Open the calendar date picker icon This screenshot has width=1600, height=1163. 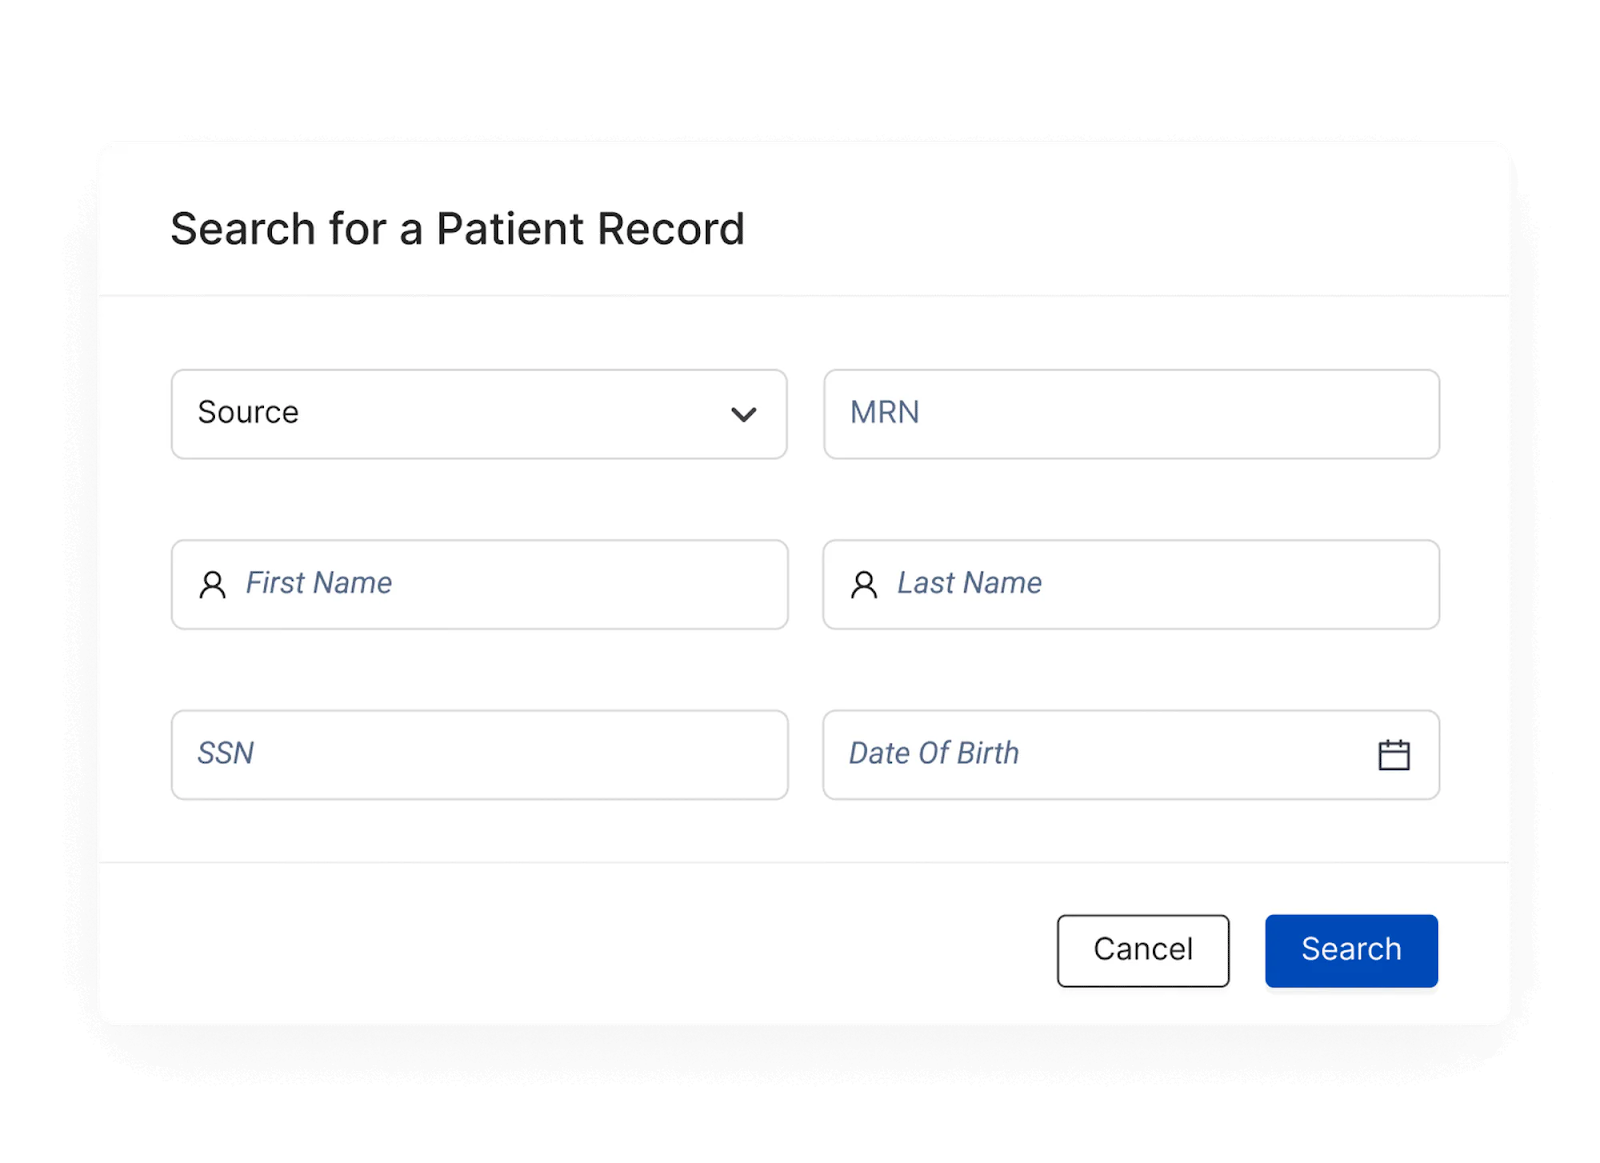click(1393, 754)
